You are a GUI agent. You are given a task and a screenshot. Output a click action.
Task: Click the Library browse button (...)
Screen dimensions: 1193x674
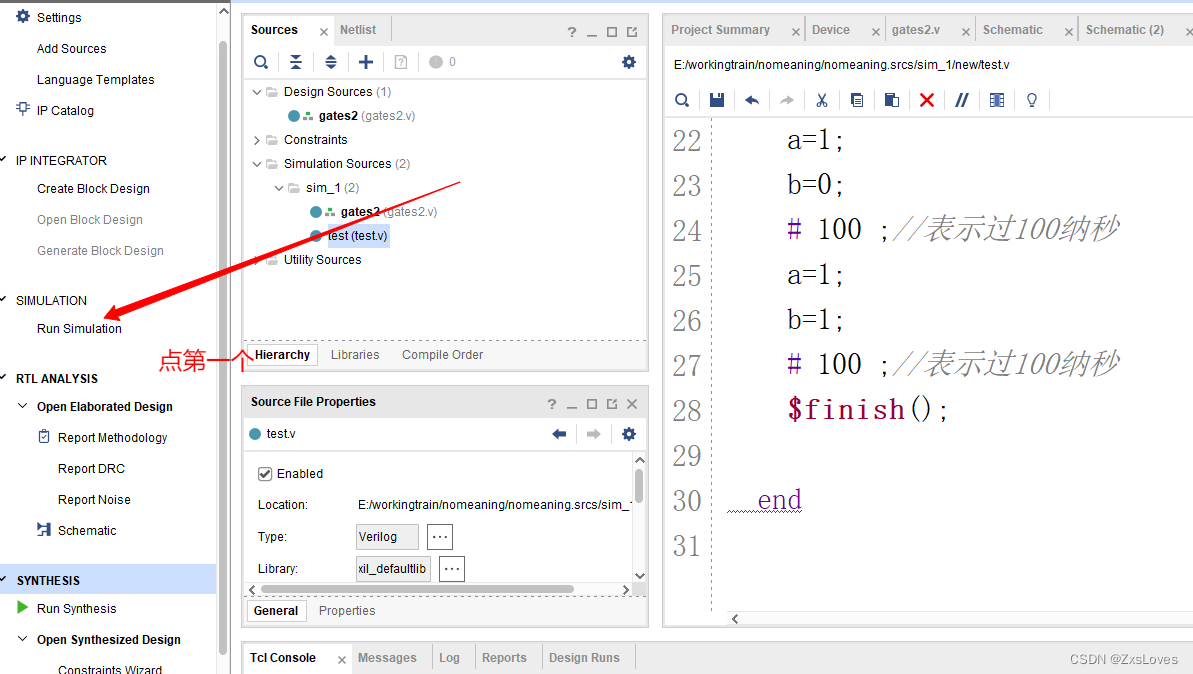pyautogui.click(x=451, y=568)
